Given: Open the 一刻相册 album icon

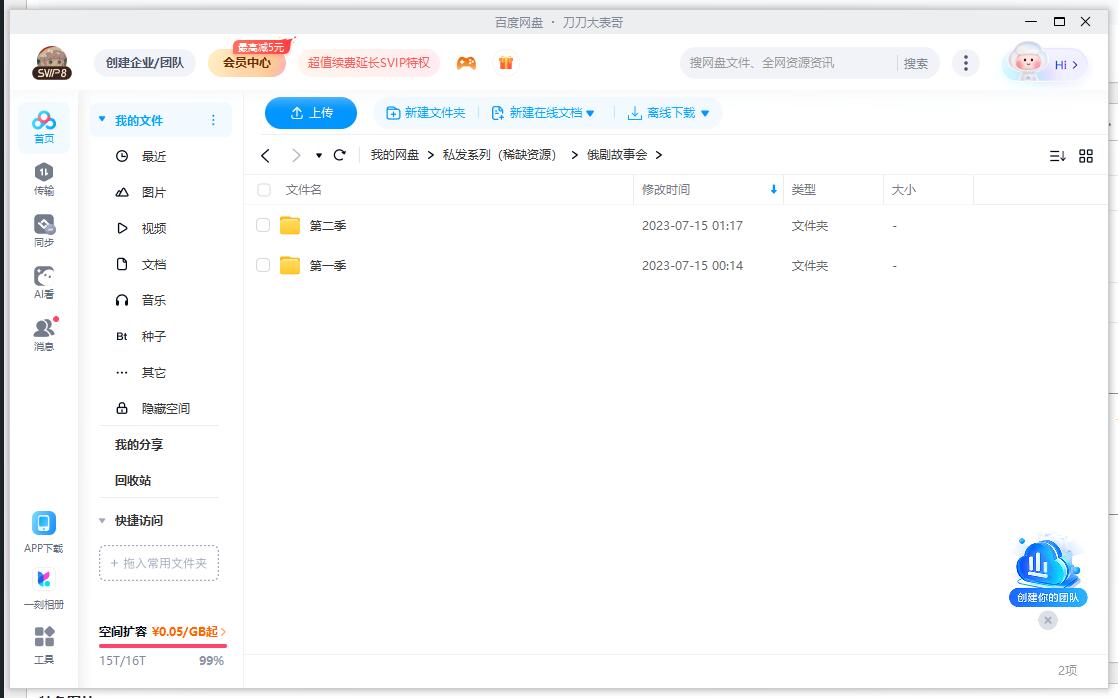Looking at the screenshot, I should (43, 585).
